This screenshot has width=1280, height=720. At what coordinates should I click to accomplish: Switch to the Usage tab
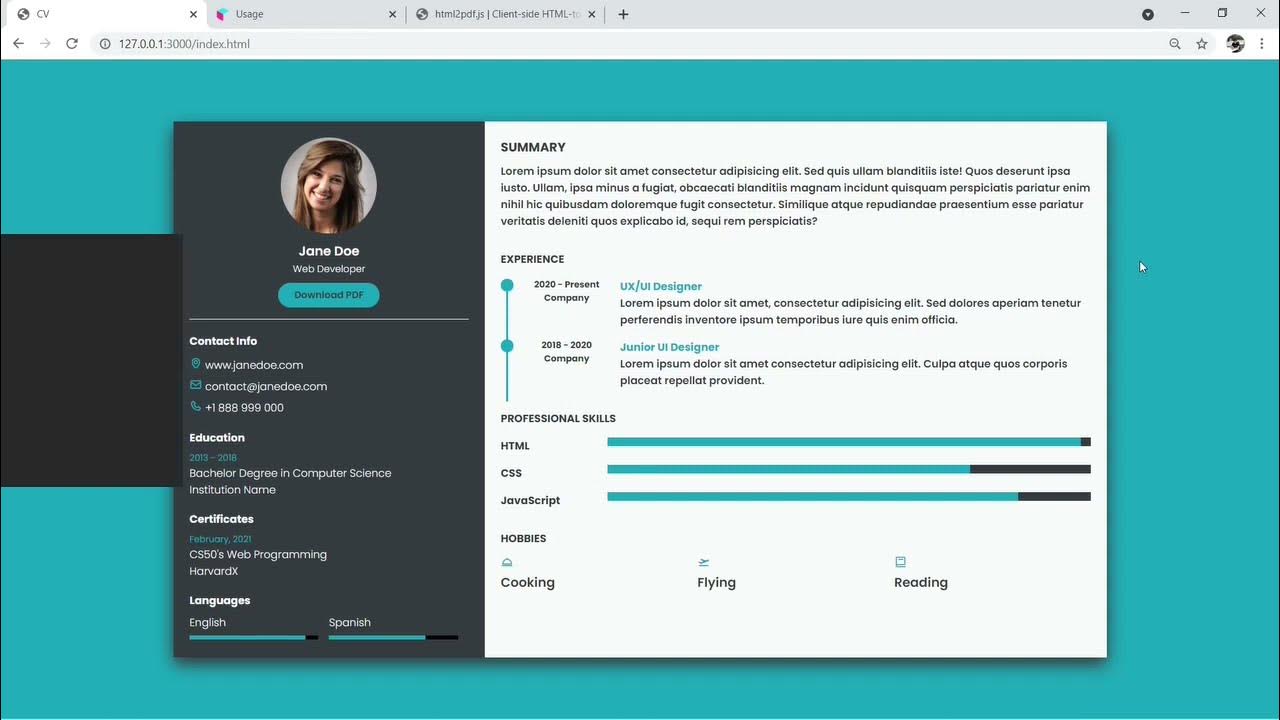305,14
